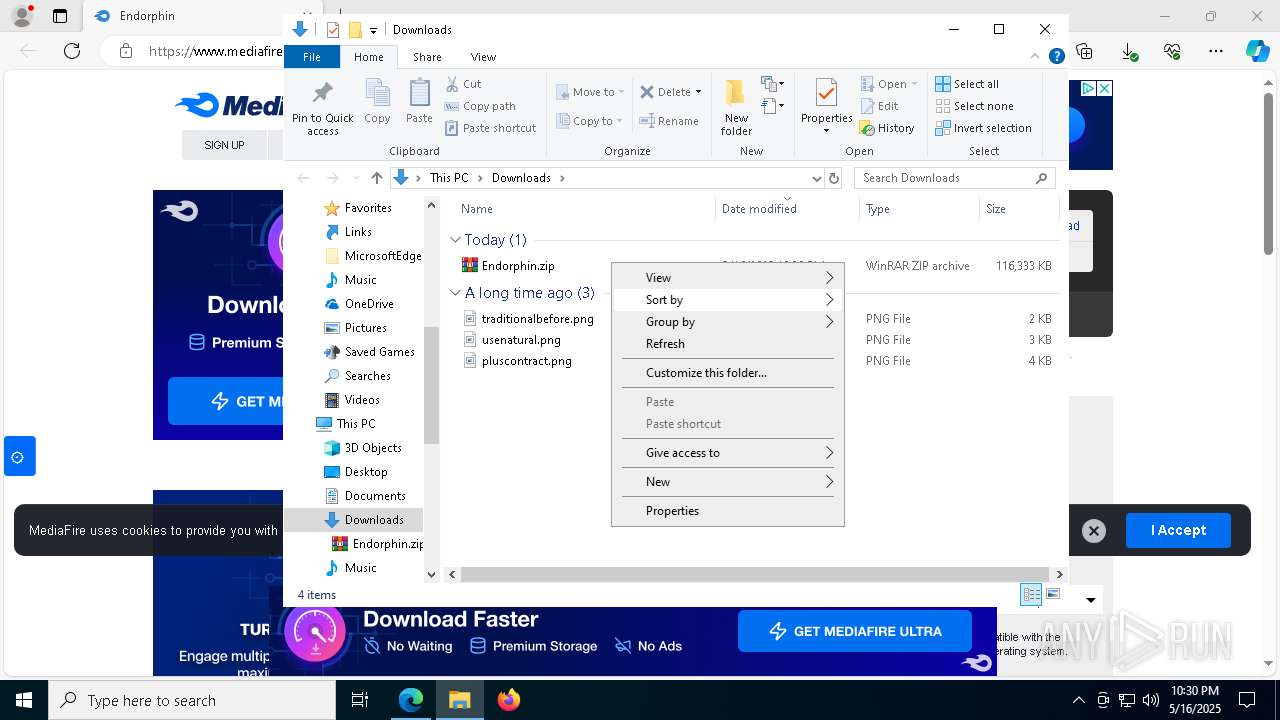Click Select none in ribbon

pyautogui.click(x=974, y=106)
